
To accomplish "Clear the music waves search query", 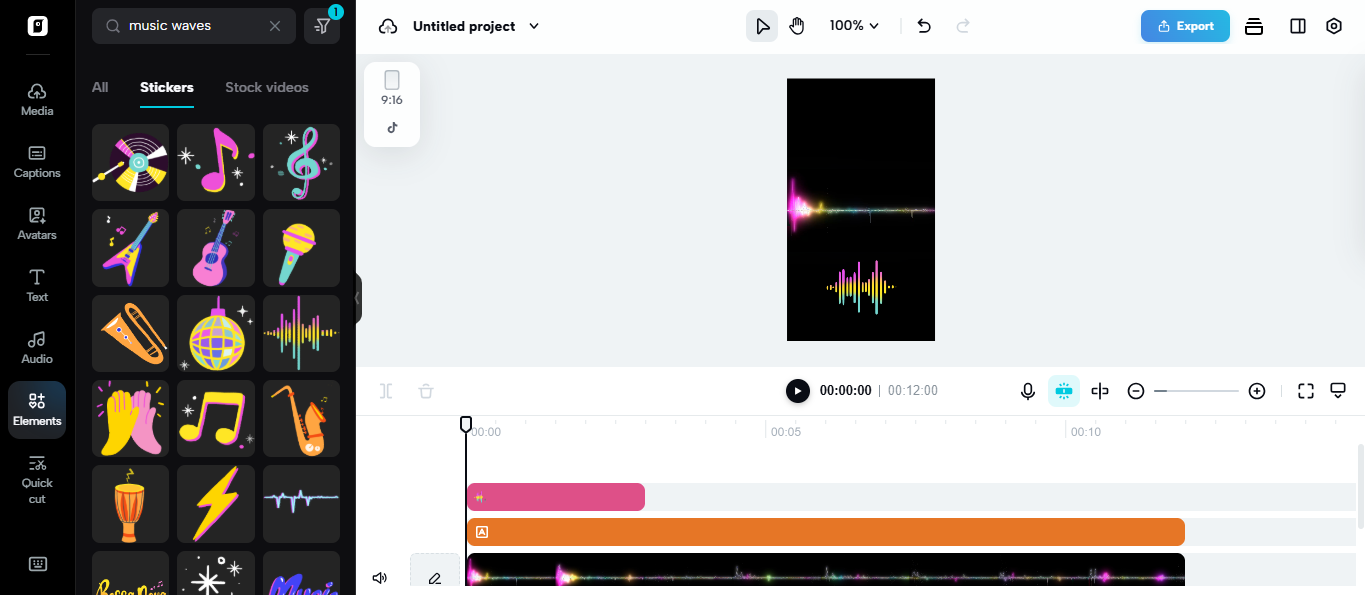I will point(275,26).
